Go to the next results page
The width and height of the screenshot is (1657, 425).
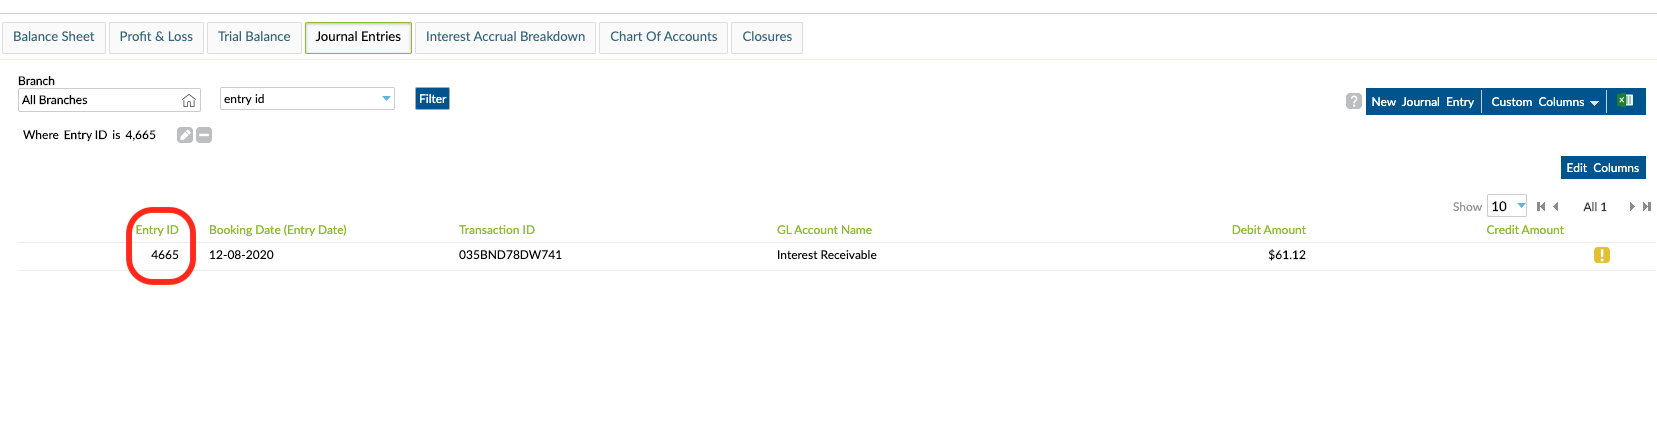(x=1632, y=207)
